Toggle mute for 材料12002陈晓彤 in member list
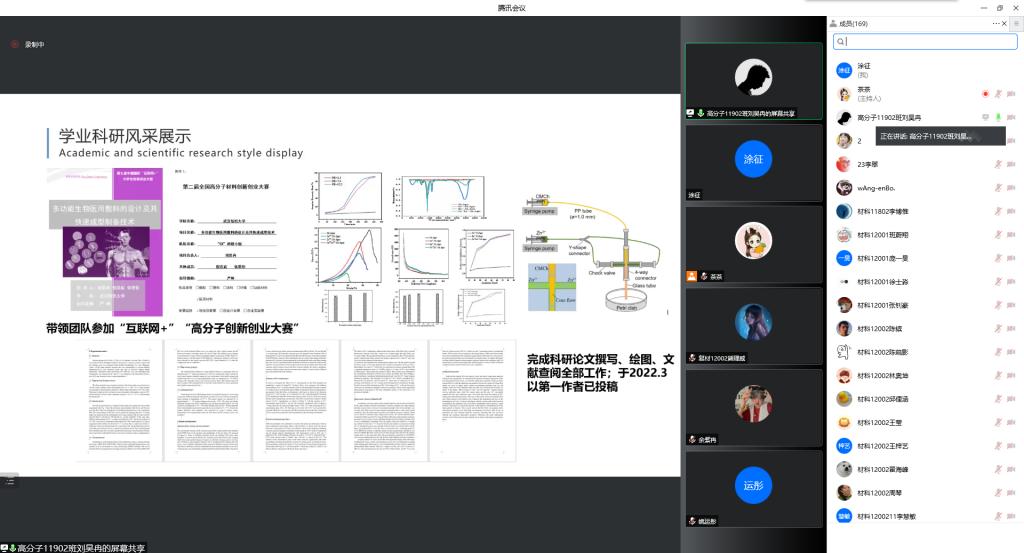Screen dimensions: 1024x553 (997, 352)
